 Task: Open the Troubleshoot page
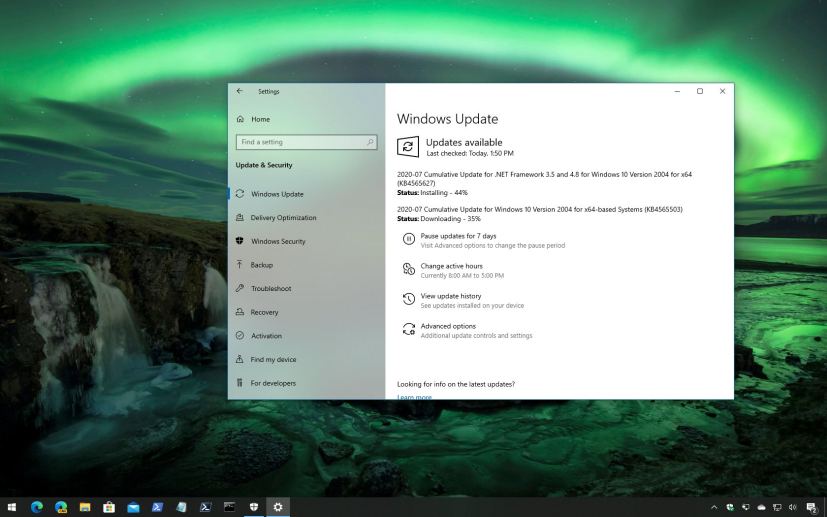[271, 289]
